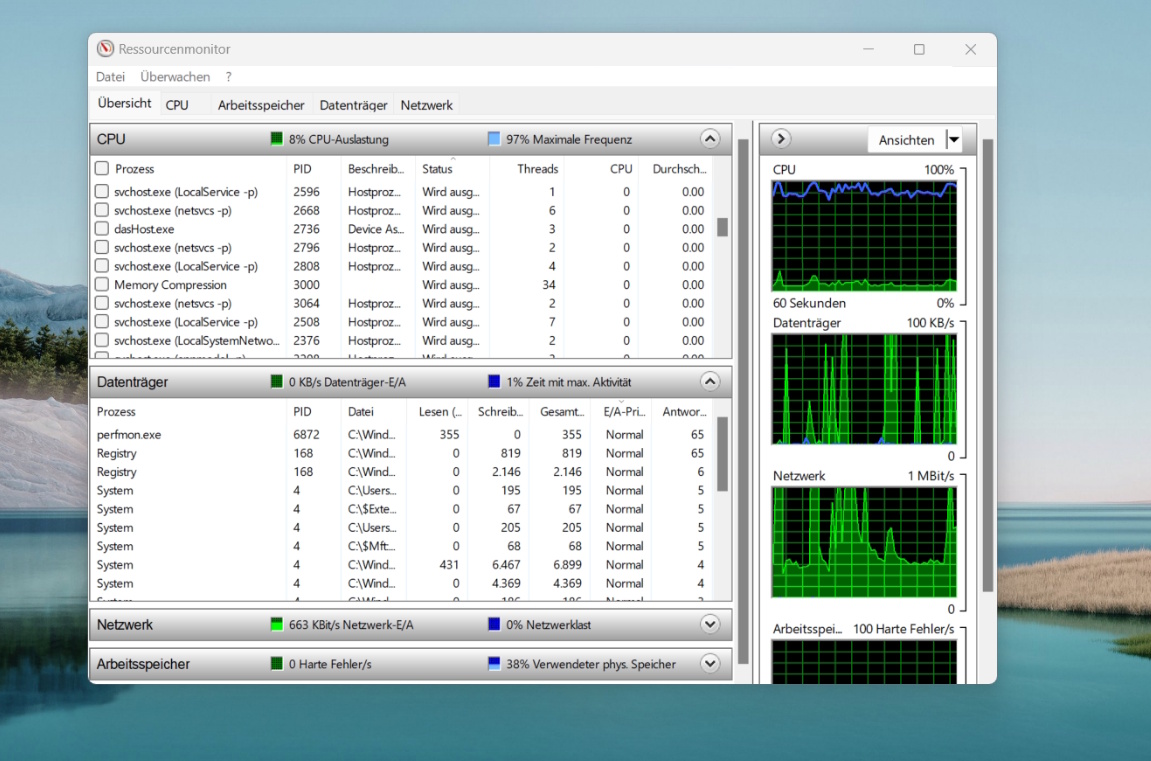Collapse the CPU section chevron

pos(710,139)
